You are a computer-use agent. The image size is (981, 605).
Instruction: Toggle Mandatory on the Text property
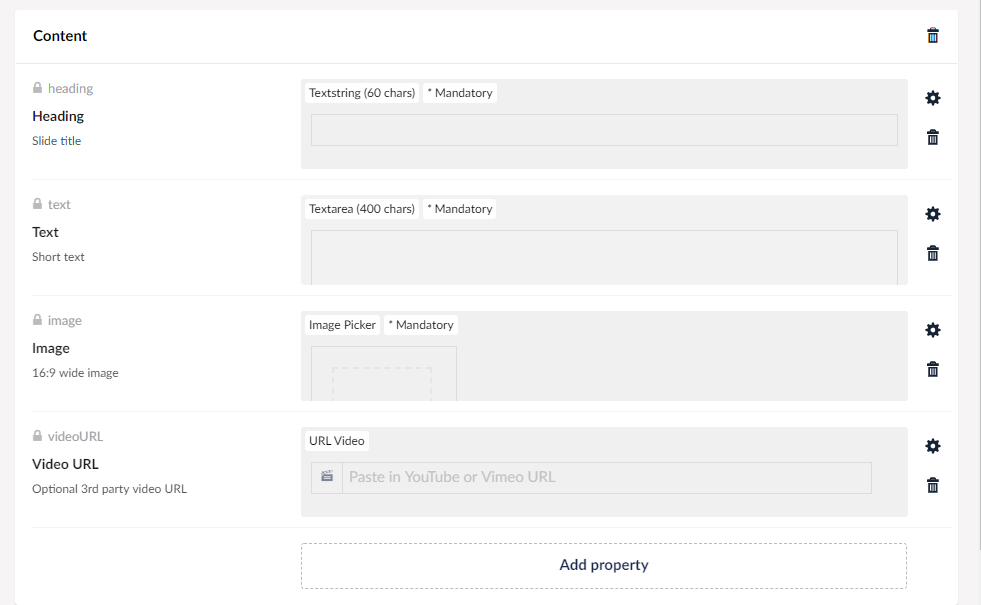459,208
